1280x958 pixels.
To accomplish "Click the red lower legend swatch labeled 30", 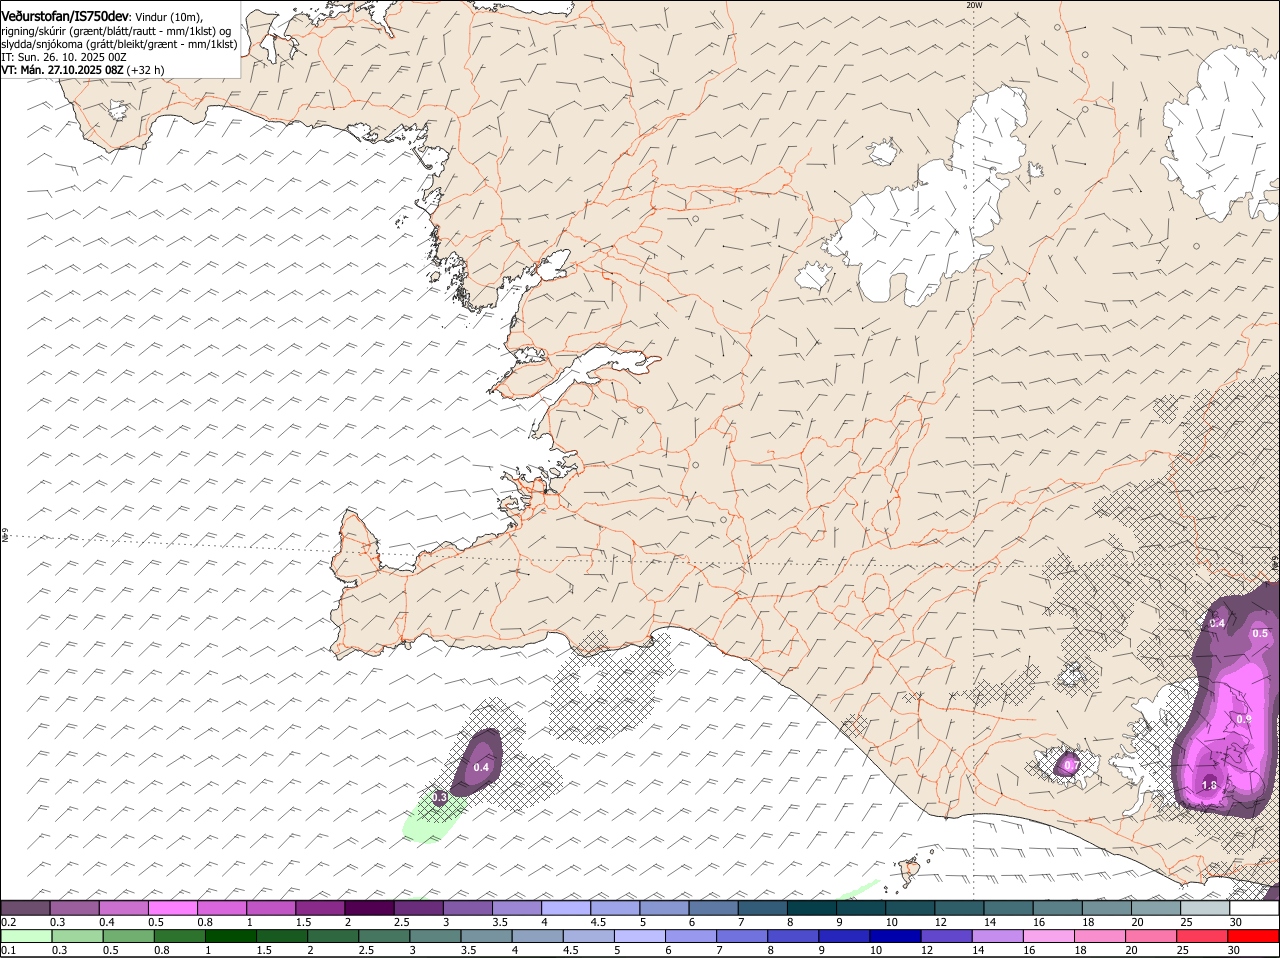I will (1254, 936).
